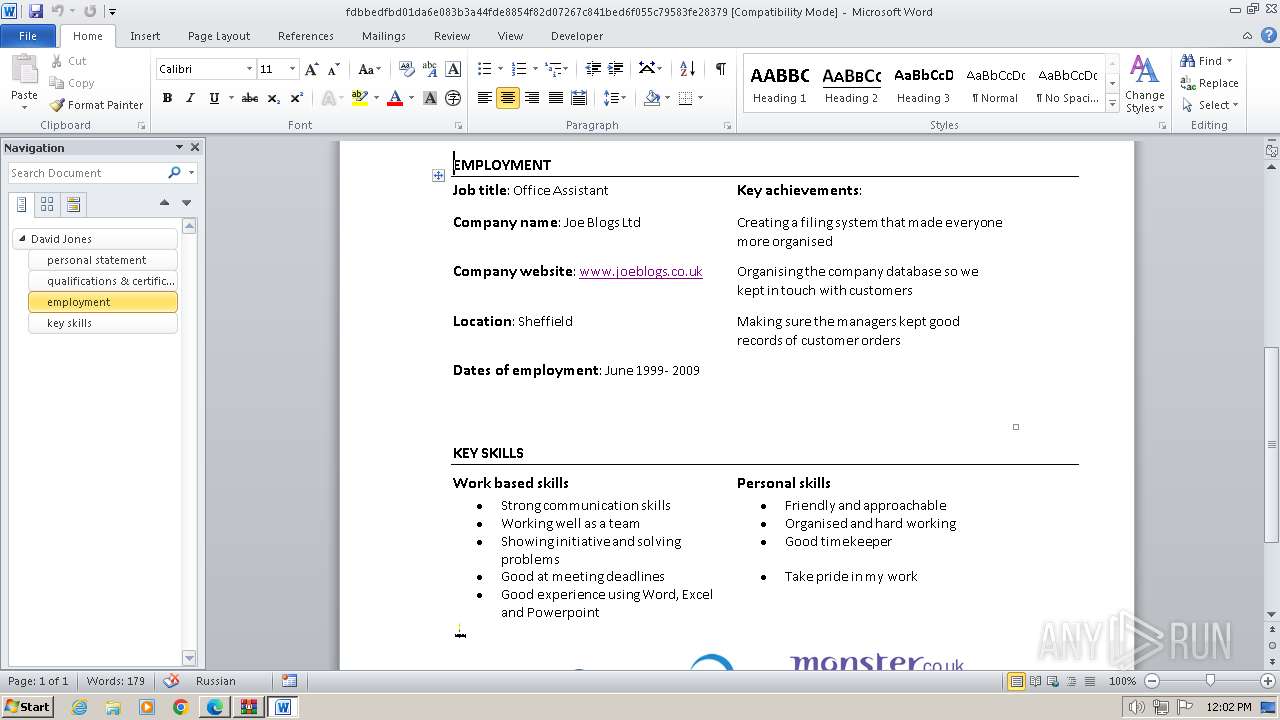Switch to the Review tab
1280x720 pixels.
452,36
